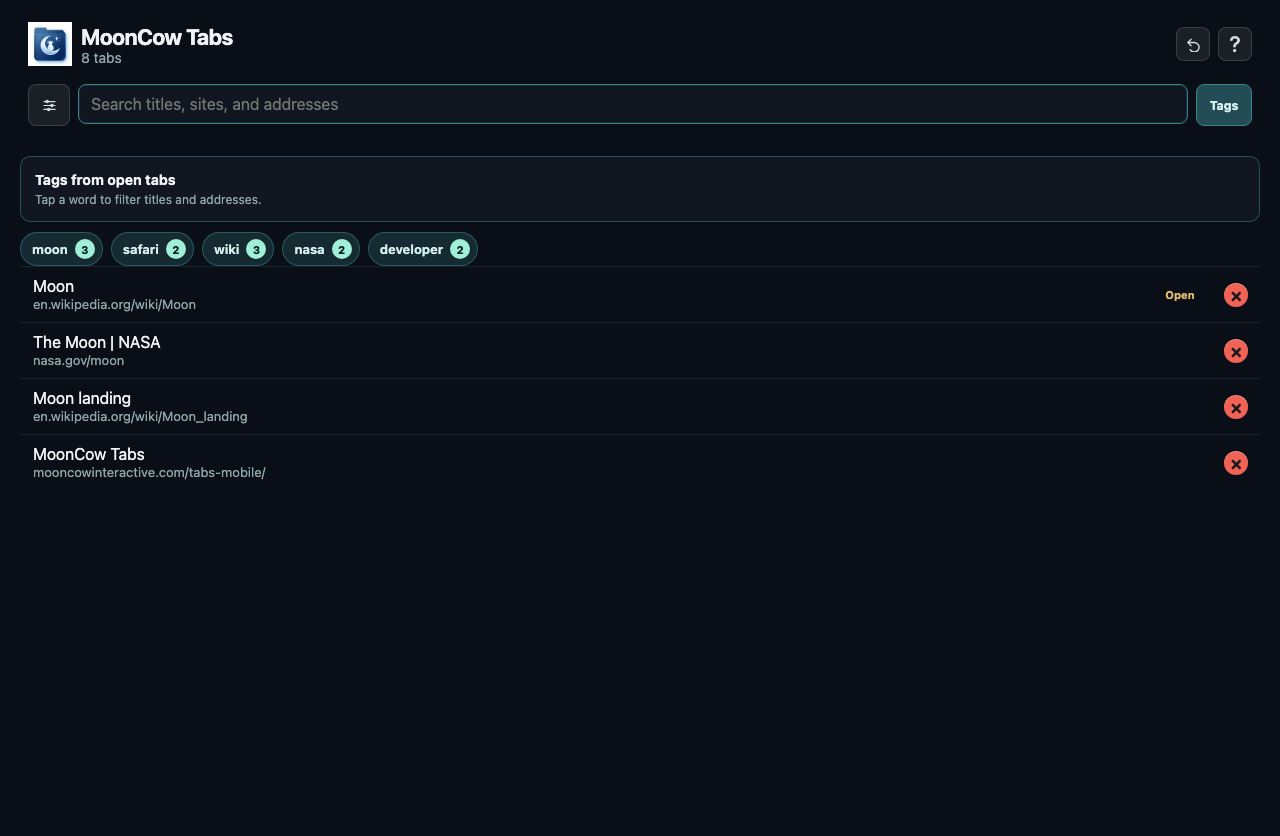
Task: Toggle the Tags panel button
Action: click(x=1224, y=105)
